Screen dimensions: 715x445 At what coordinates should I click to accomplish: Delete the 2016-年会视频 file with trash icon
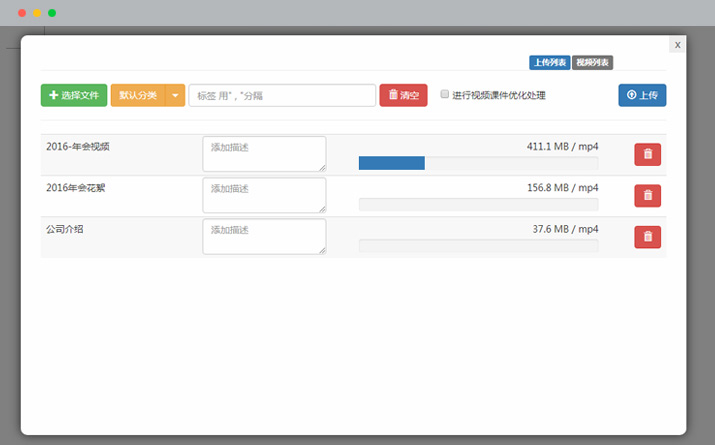tap(647, 154)
